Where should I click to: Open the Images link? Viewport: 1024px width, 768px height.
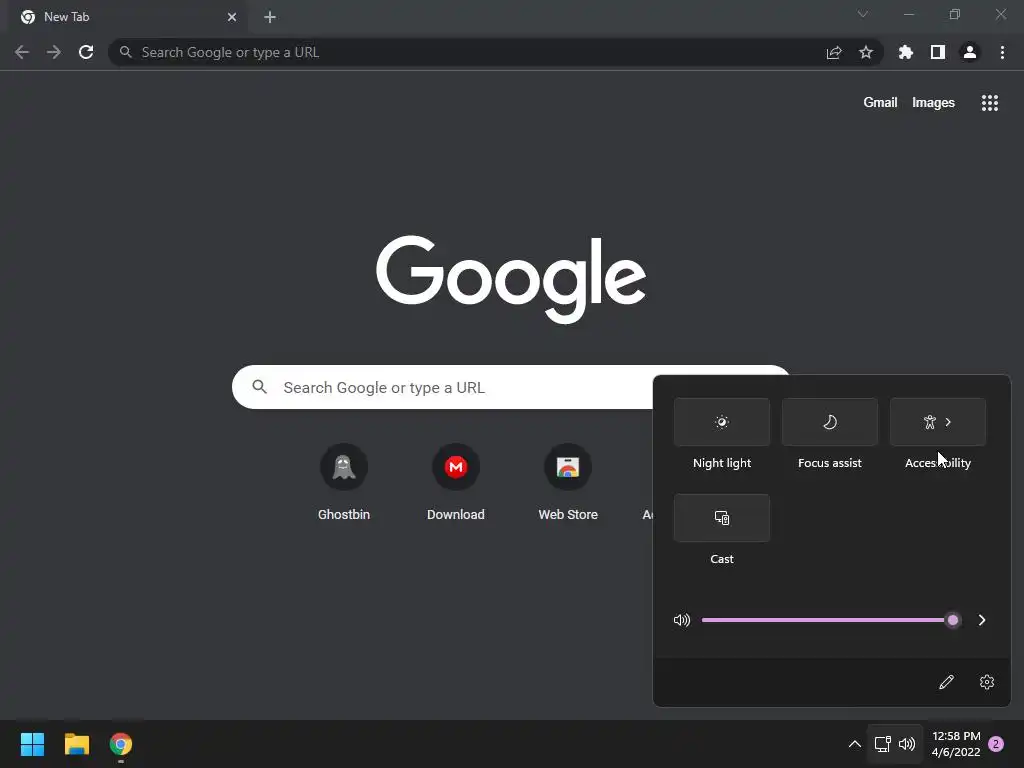933,103
